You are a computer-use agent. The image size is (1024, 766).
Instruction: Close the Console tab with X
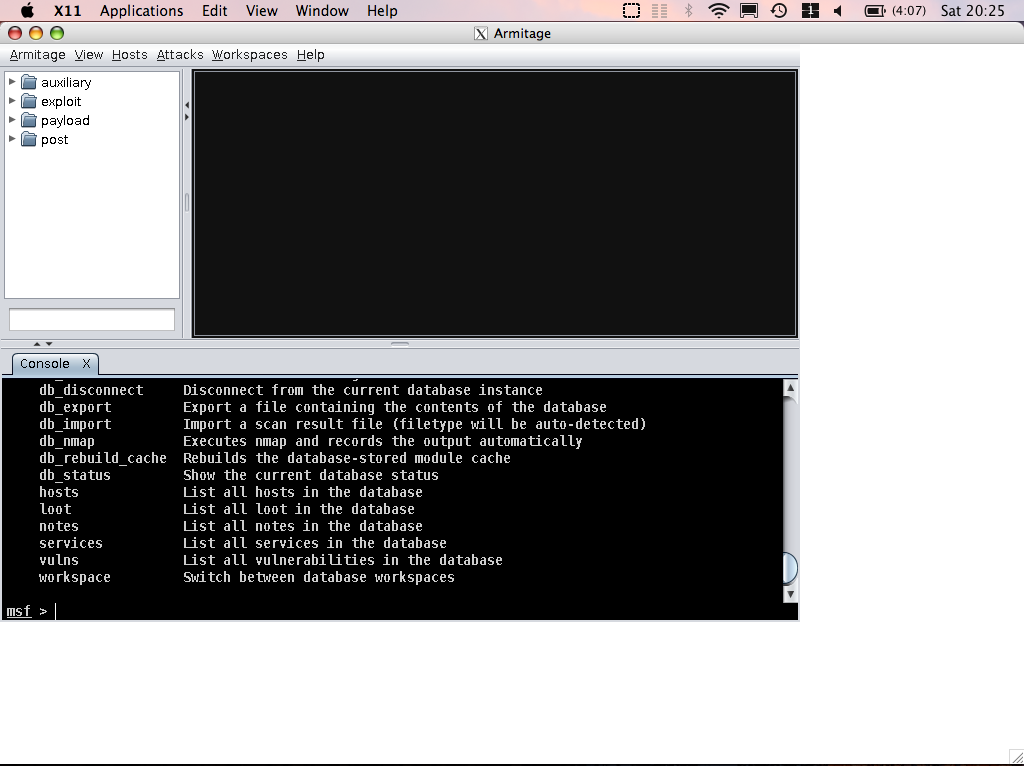tap(86, 364)
